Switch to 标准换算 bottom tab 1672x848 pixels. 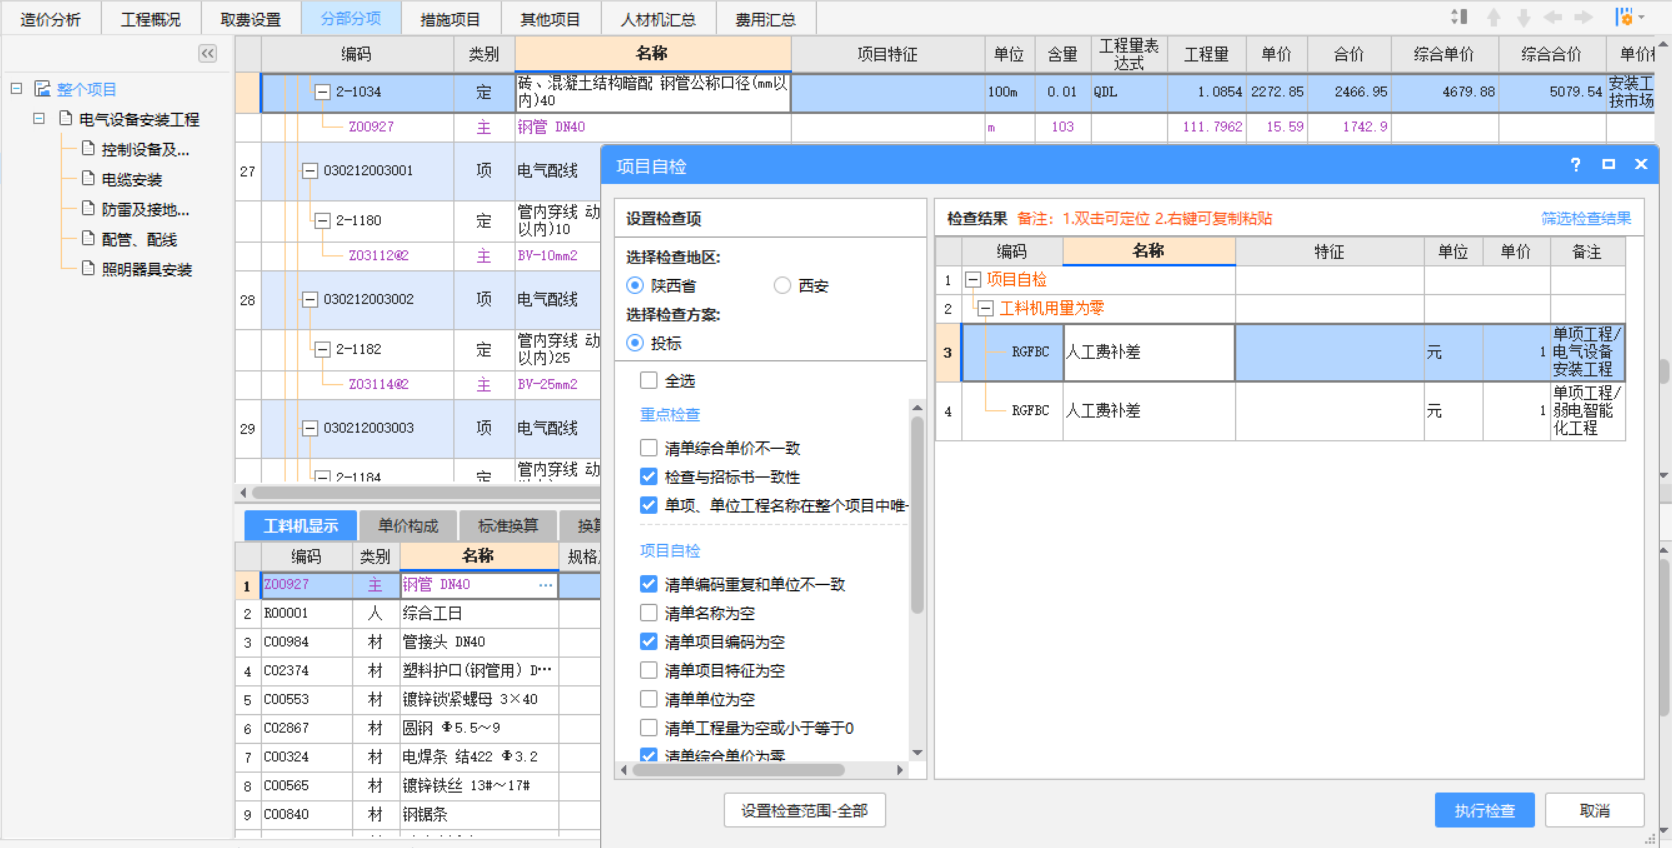click(508, 525)
